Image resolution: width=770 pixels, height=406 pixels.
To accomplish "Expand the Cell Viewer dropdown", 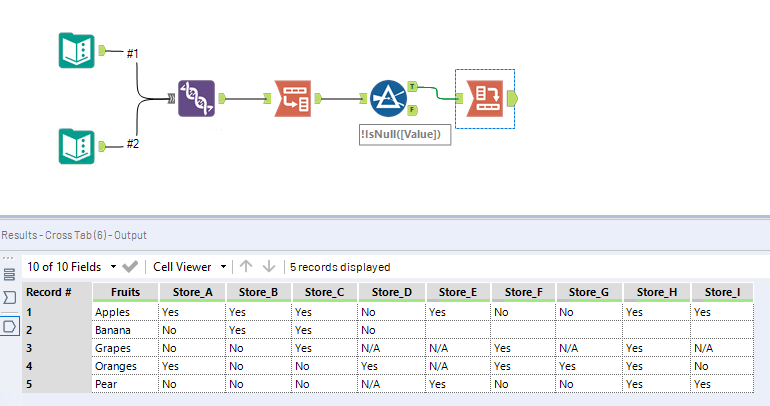I will click(189, 267).
